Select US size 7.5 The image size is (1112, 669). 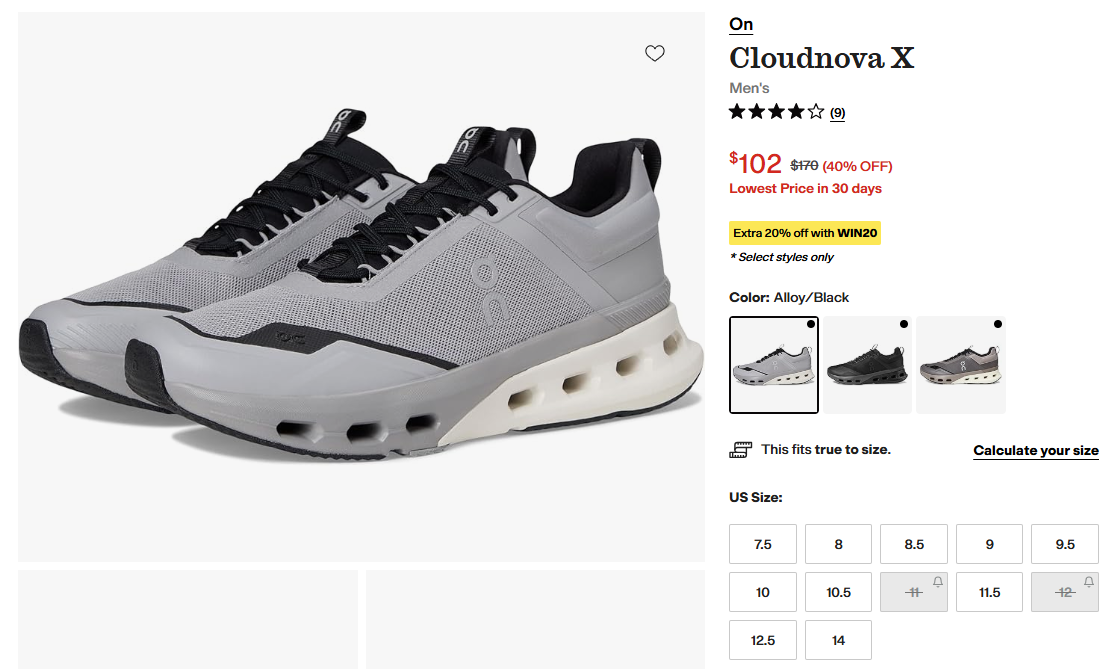pyautogui.click(x=763, y=544)
